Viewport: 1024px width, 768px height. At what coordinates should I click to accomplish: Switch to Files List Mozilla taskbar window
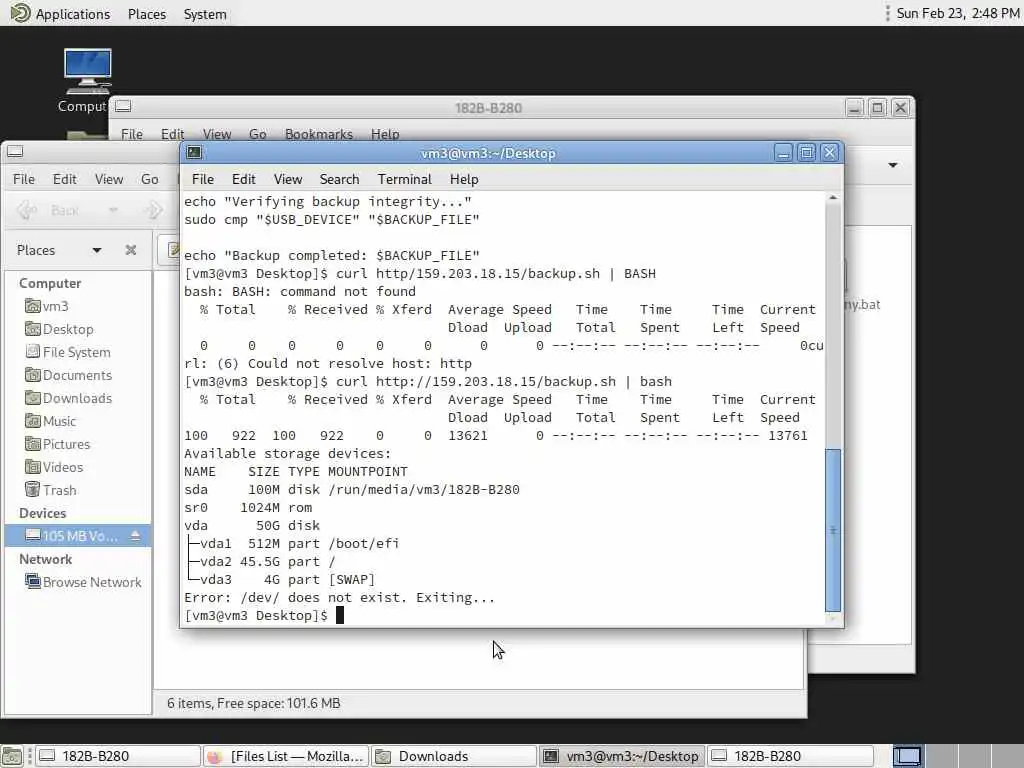click(x=286, y=756)
